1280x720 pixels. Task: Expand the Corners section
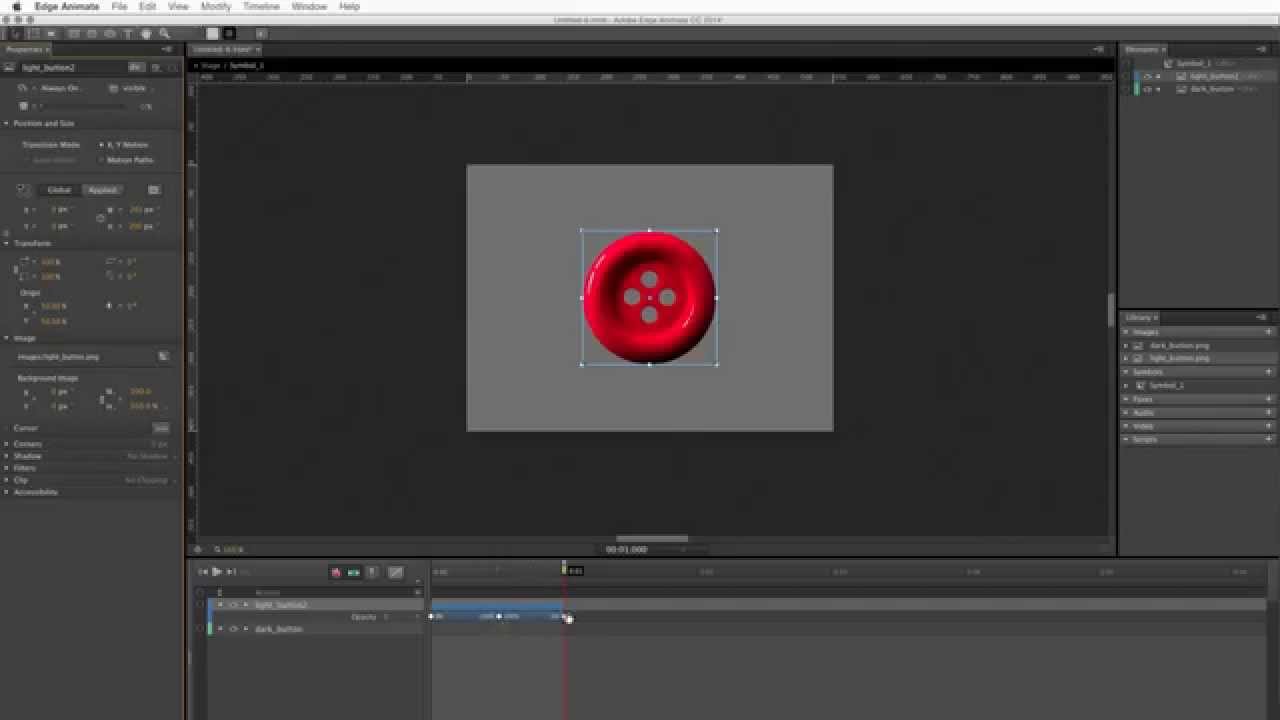(x=7, y=444)
